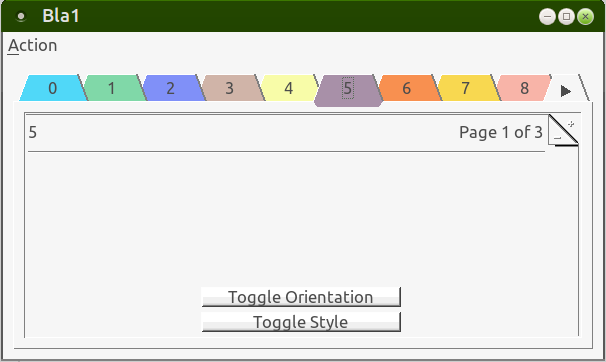Viewport: 606px width, 362px height.
Task: Click the Toggle Orientation button
Action: point(301,297)
